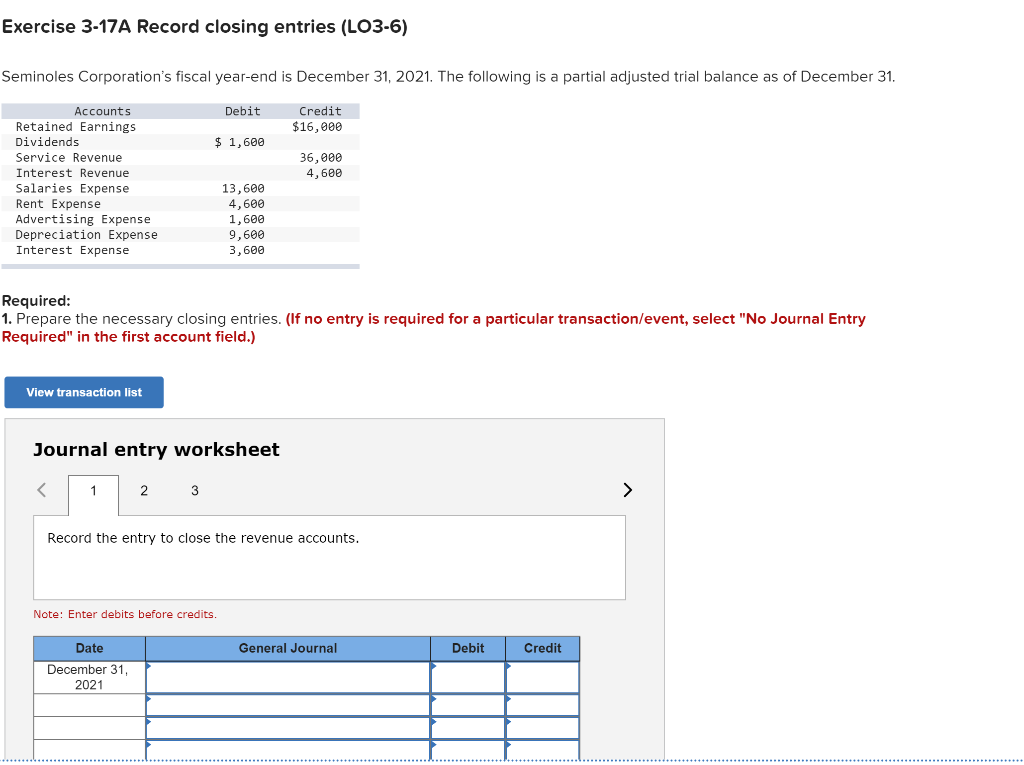
Task: Click the Credit field in the third row
Action: coord(543,729)
